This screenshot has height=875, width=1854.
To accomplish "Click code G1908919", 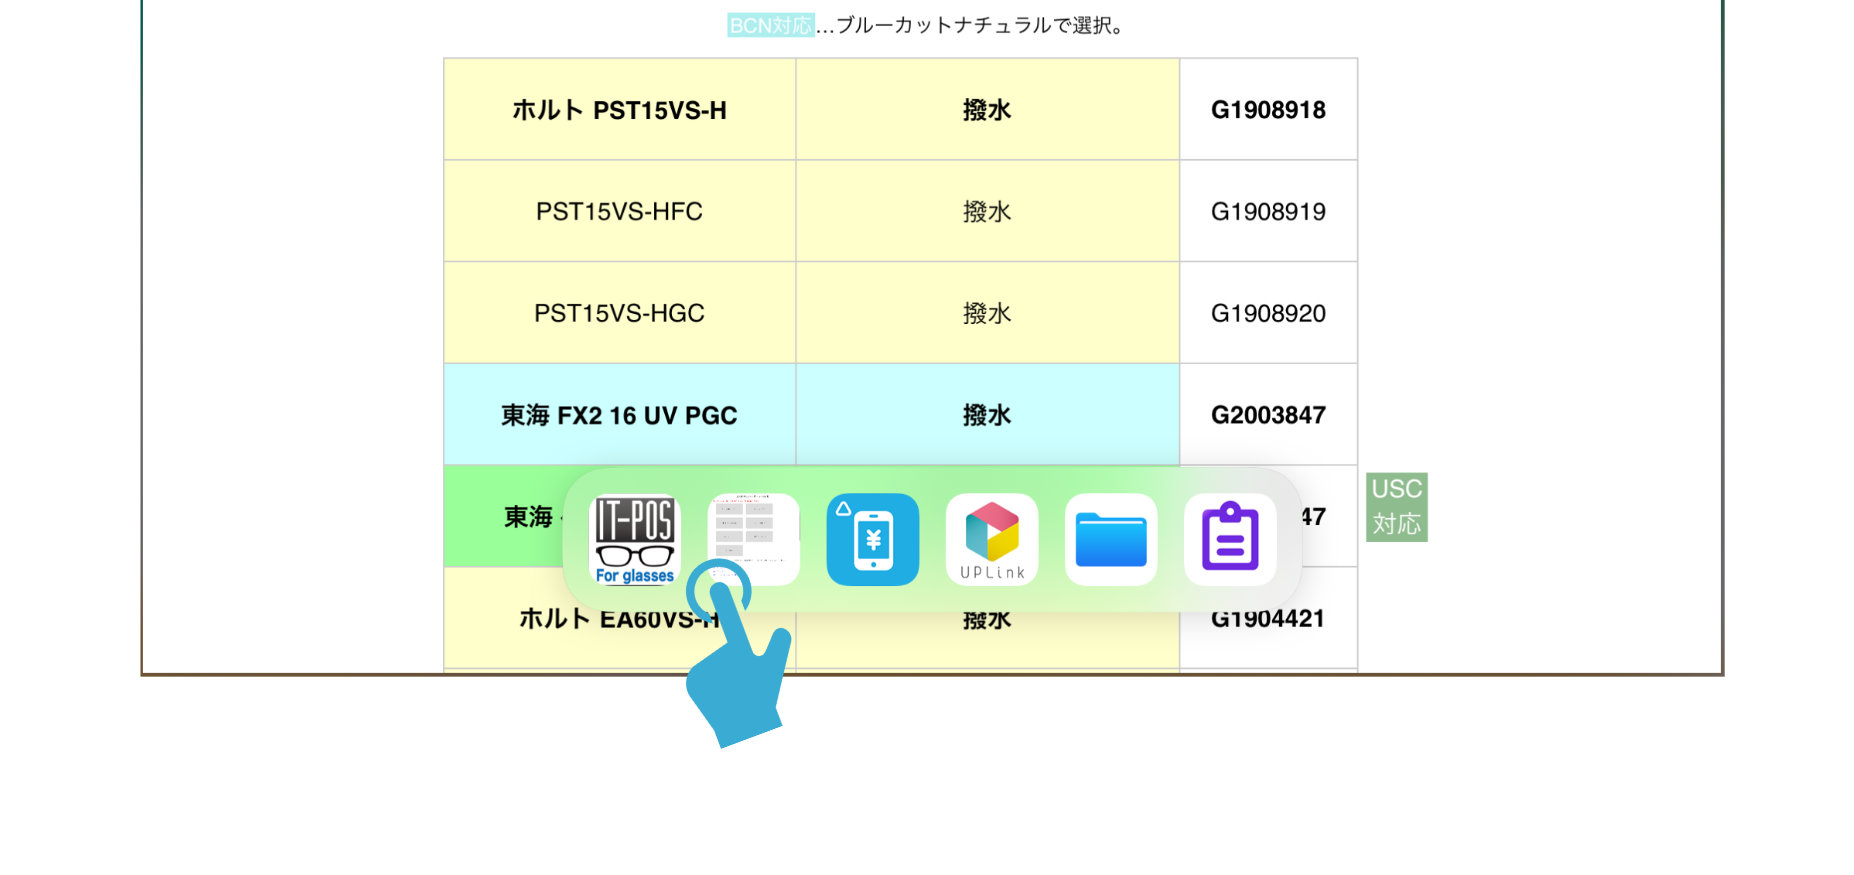I will pyautogui.click(x=1268, y=212).
